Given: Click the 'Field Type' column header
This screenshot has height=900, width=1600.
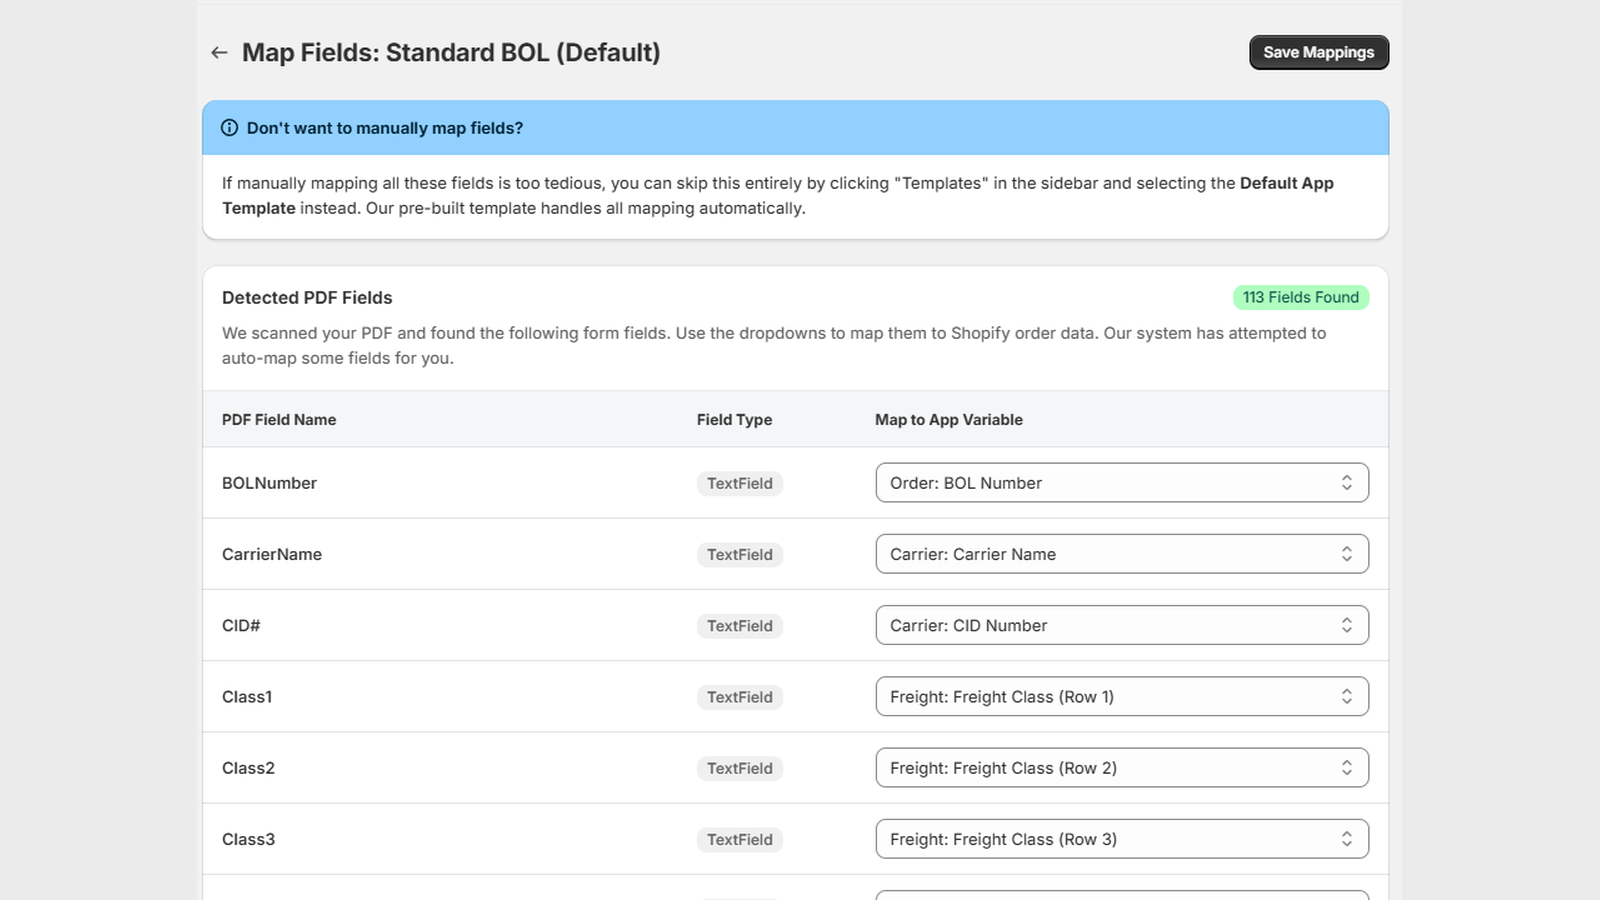Looking at the screenshot, I should pos(734,420).
